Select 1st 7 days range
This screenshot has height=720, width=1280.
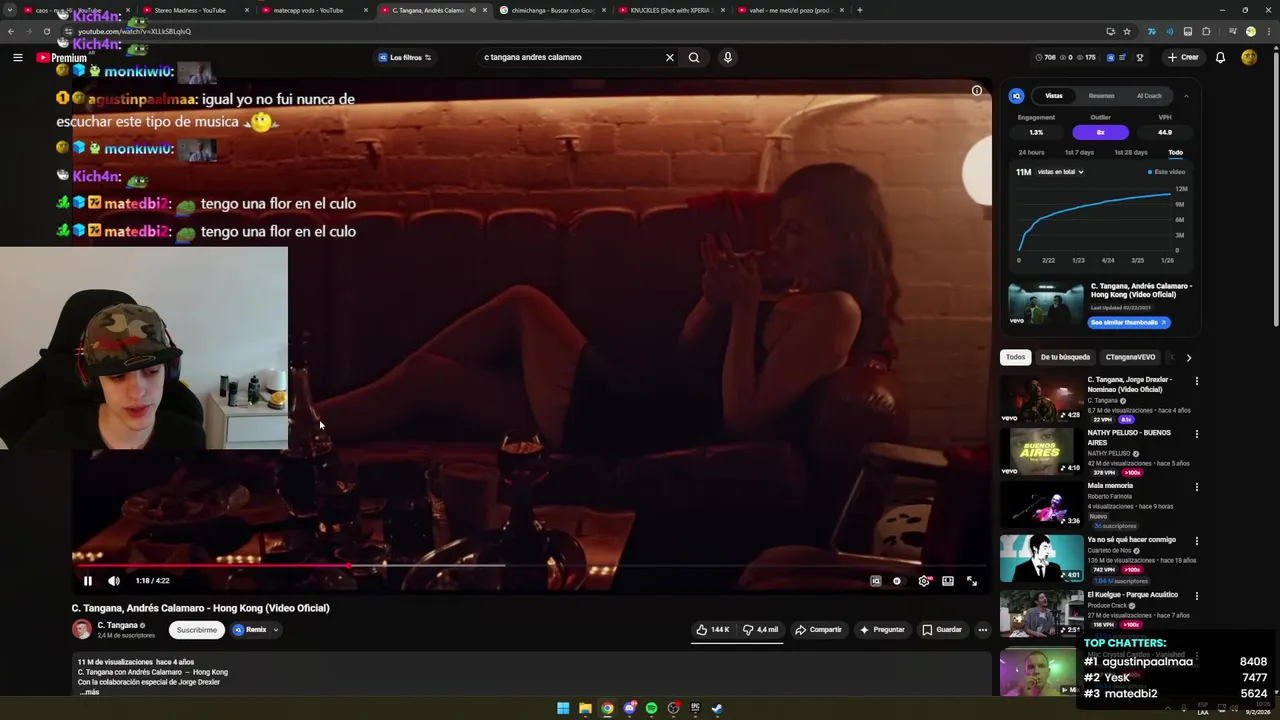[x=1079, y=152]
